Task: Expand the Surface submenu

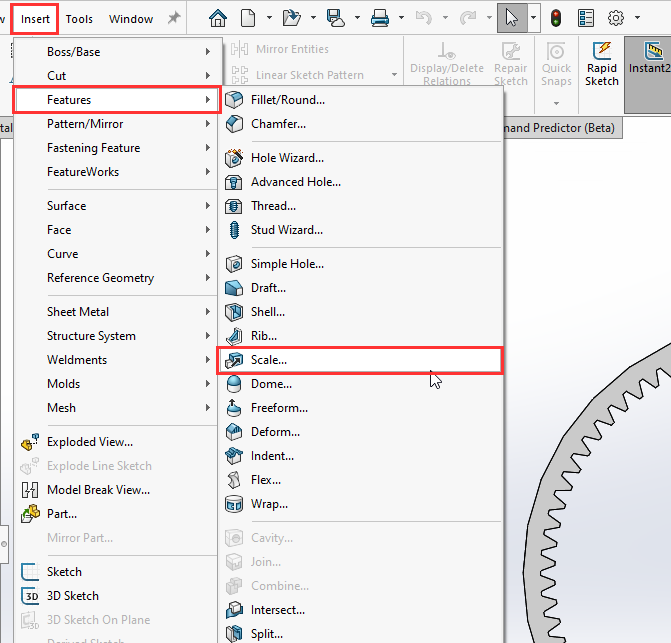Action: [x=117, y=206]
